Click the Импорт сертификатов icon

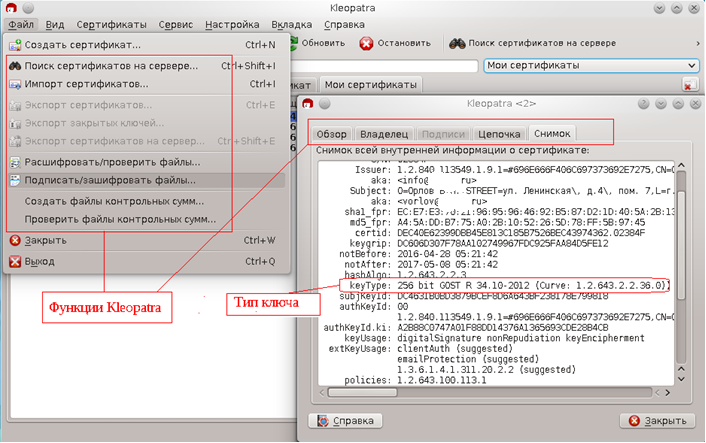[x=15, y=84]
